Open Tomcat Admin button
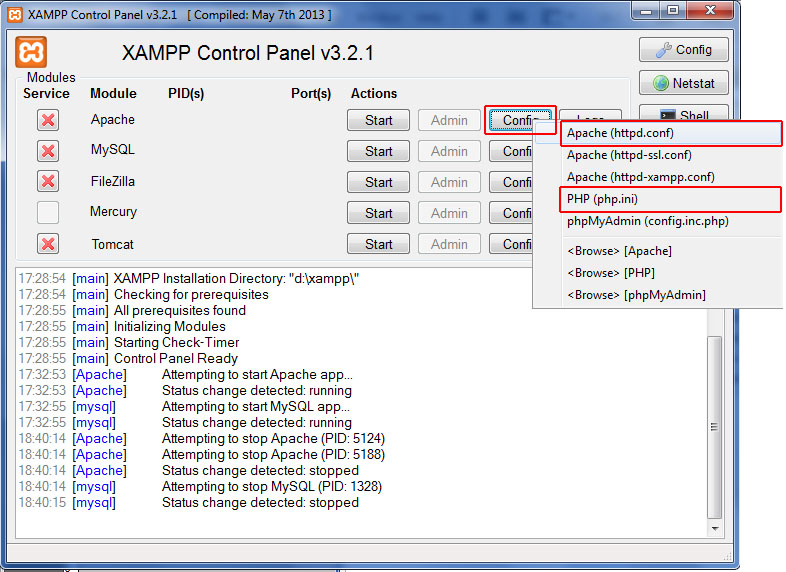786x572 pixels. point(449,244)
